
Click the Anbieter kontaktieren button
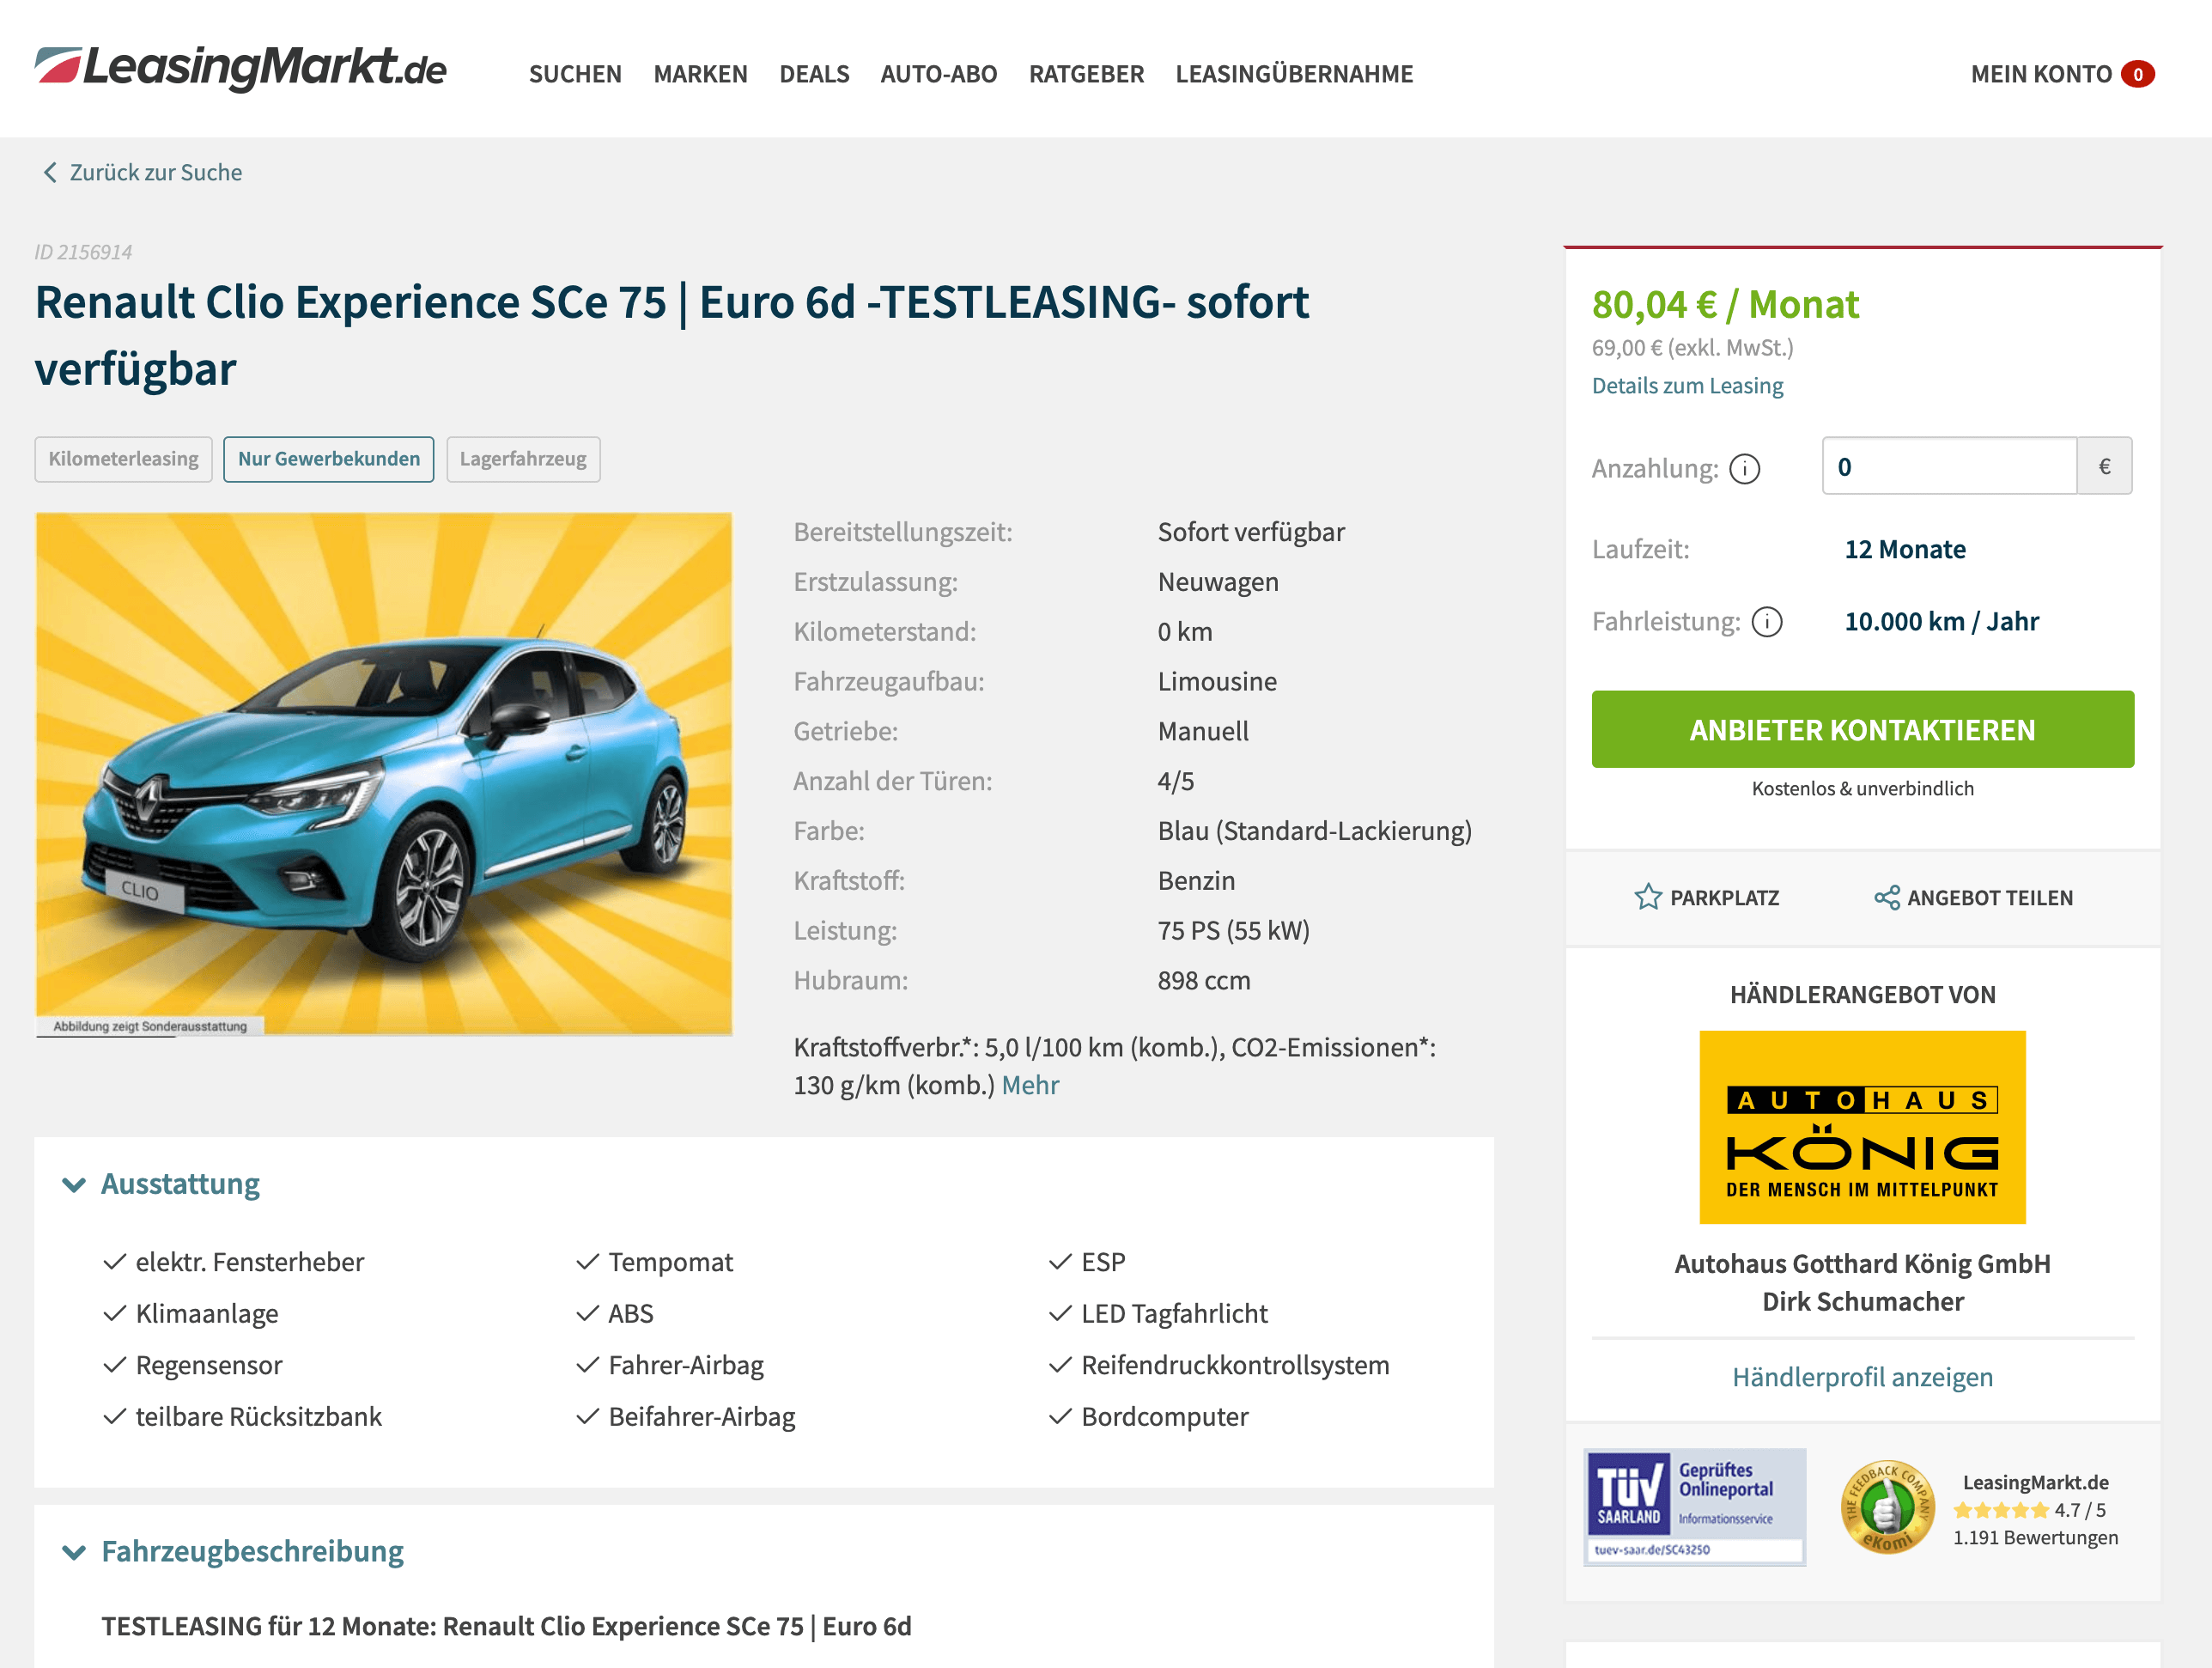pyautogui.click(x=1862, y=729)
